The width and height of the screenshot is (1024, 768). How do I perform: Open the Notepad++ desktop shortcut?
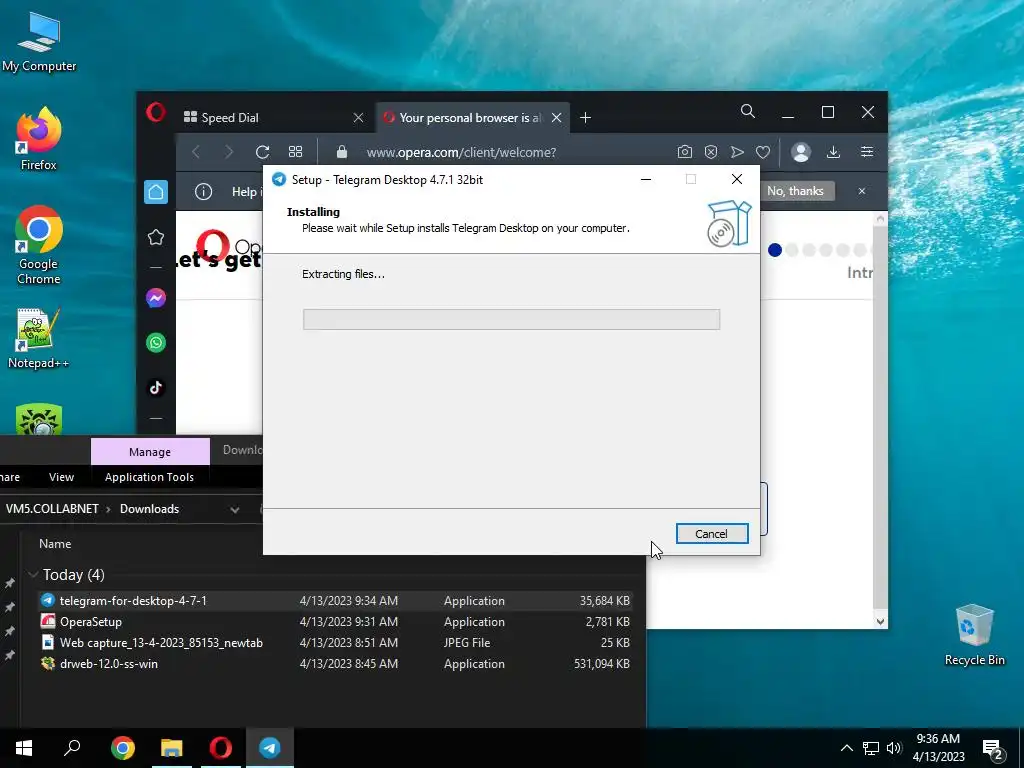click(x=39, y=338)
